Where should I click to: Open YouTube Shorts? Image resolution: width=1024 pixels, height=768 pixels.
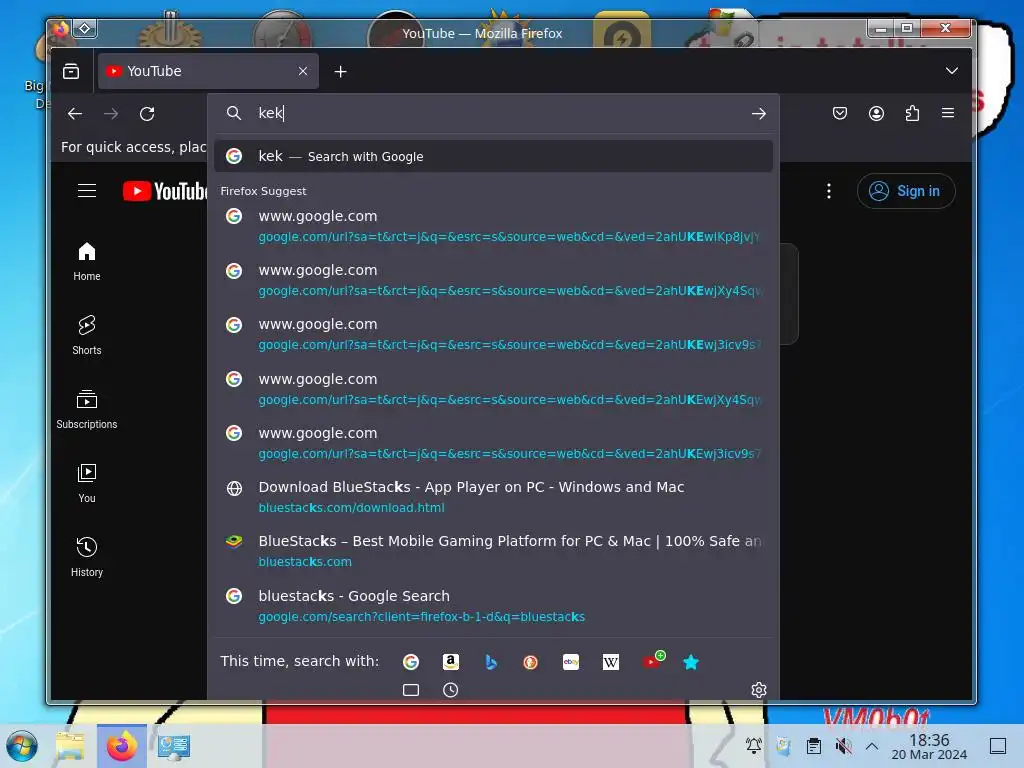pos(87,335)
